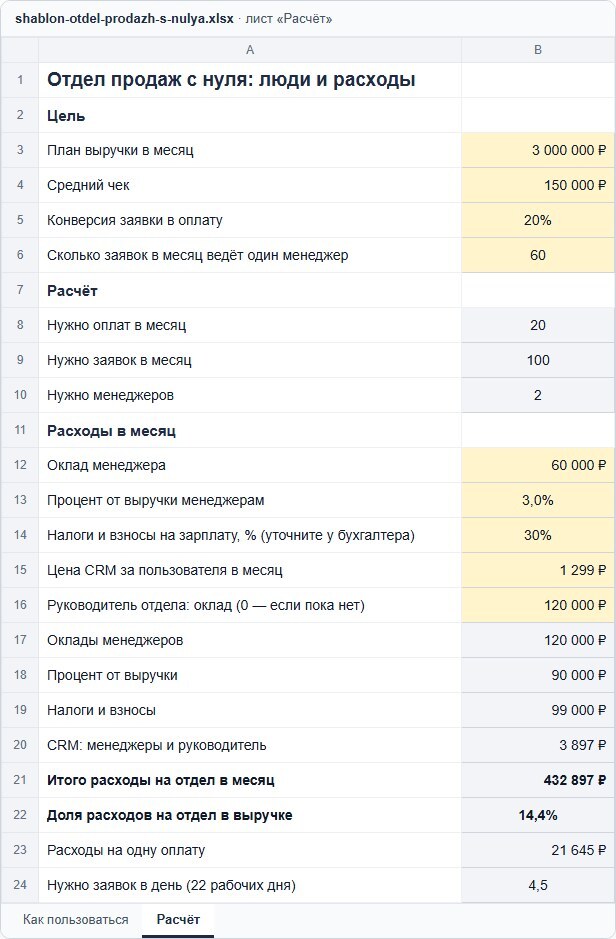Select column A header
This screenshot has height=939, width=616.
pyautogui.click(x=250, y=50)
